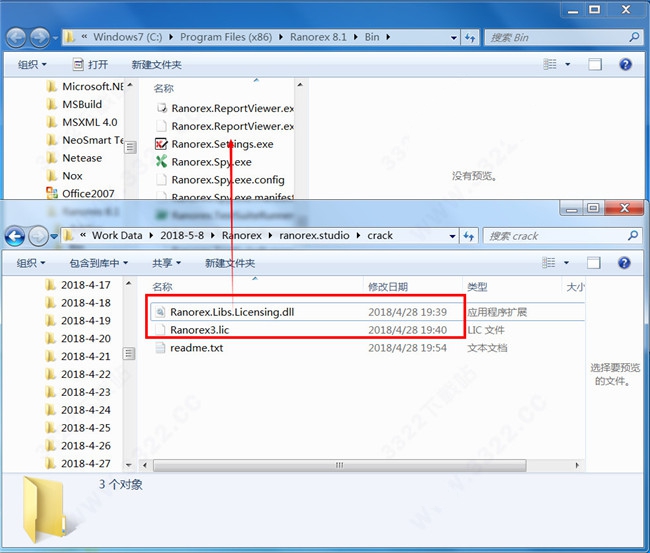Click the Ranorex.Spy.exe green icon
Screen dimensions: 650x553
click(x=161, y=162)
